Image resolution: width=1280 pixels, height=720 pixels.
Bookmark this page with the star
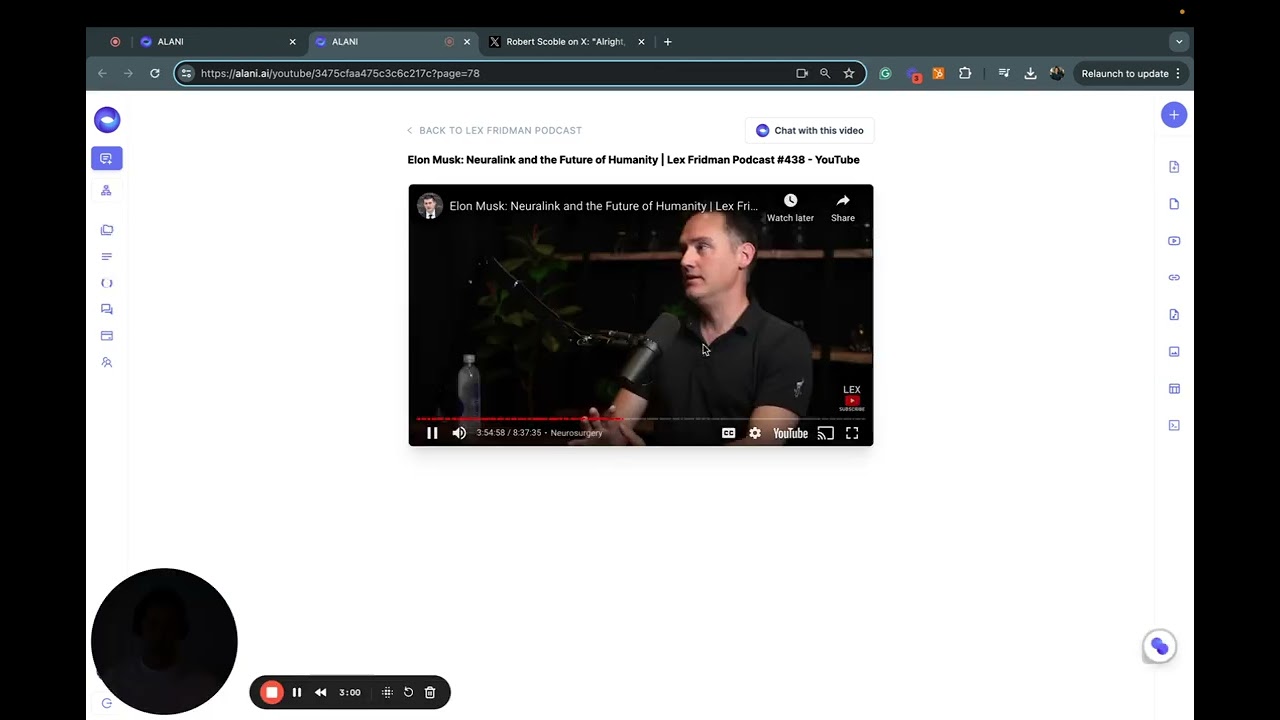(849, 73)
